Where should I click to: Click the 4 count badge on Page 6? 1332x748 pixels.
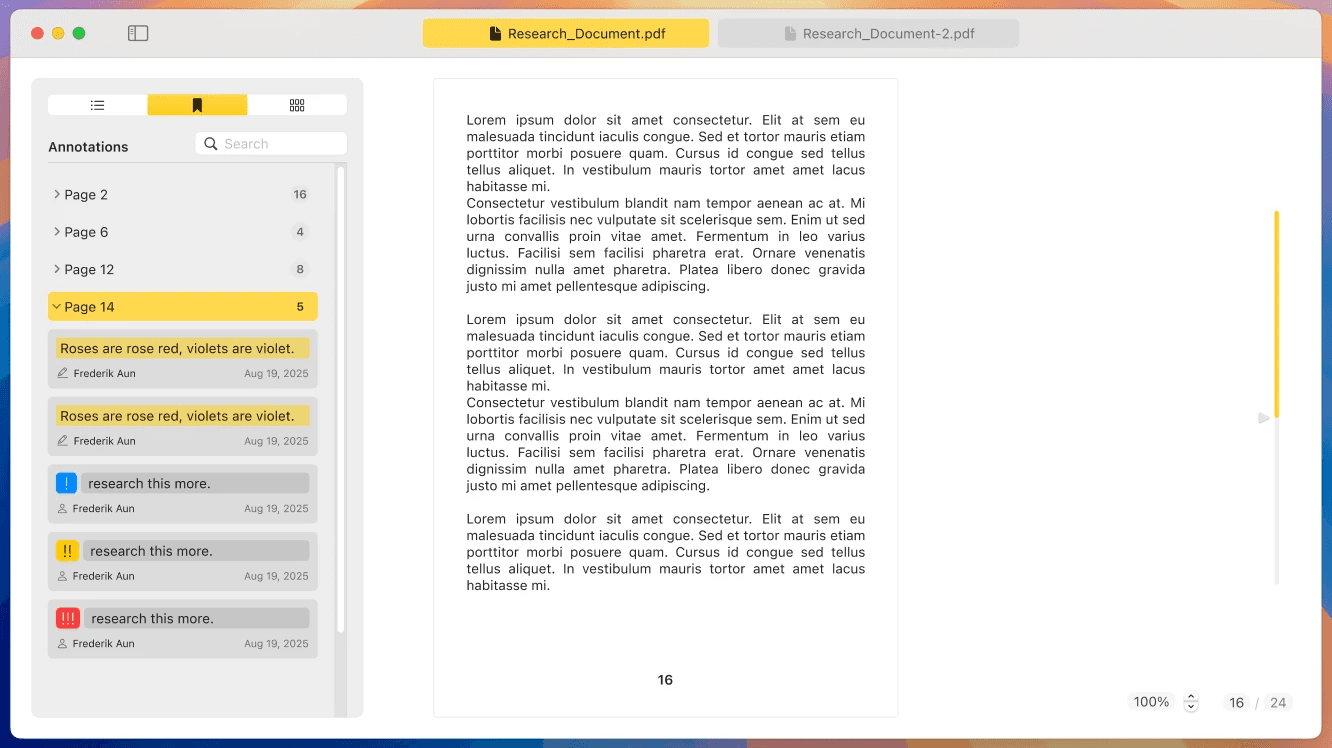point(300,232)
